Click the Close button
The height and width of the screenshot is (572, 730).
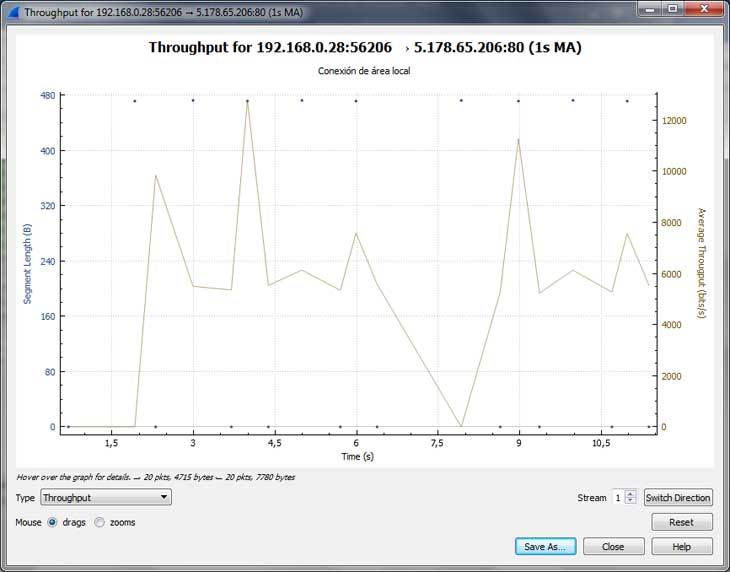[x=613, y=546]
